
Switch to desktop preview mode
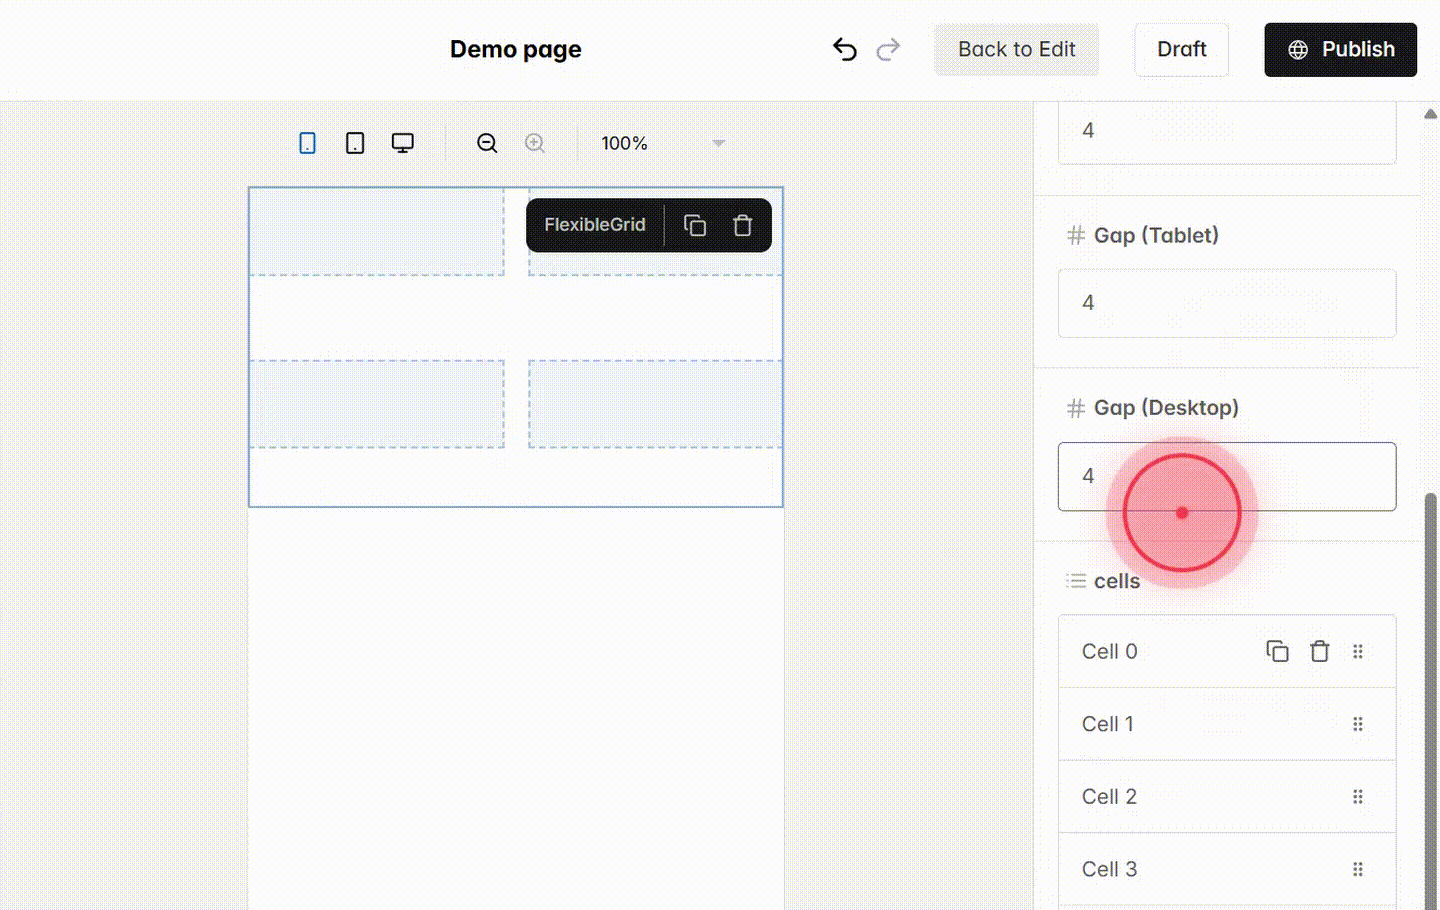402,142
